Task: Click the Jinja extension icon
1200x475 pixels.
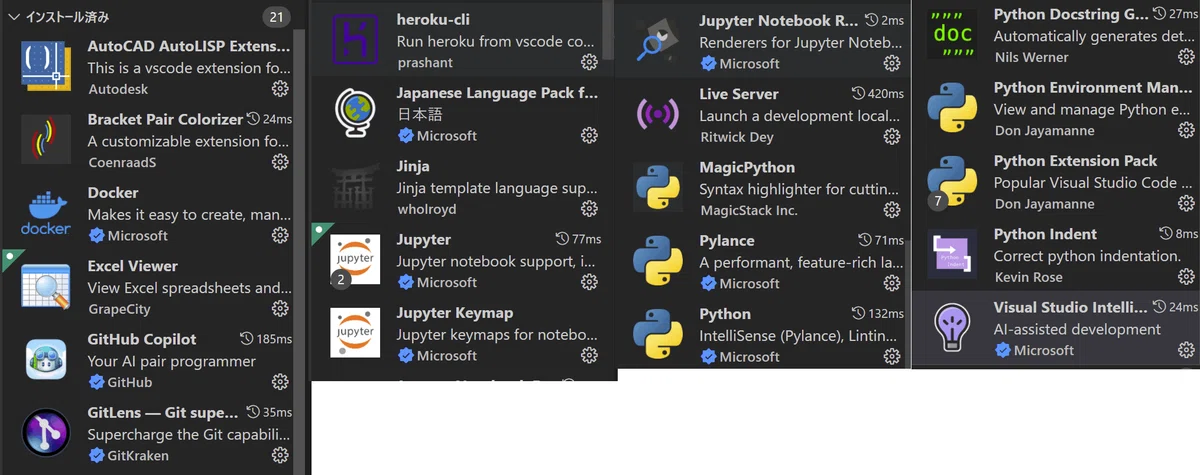Action: [355, 186]
